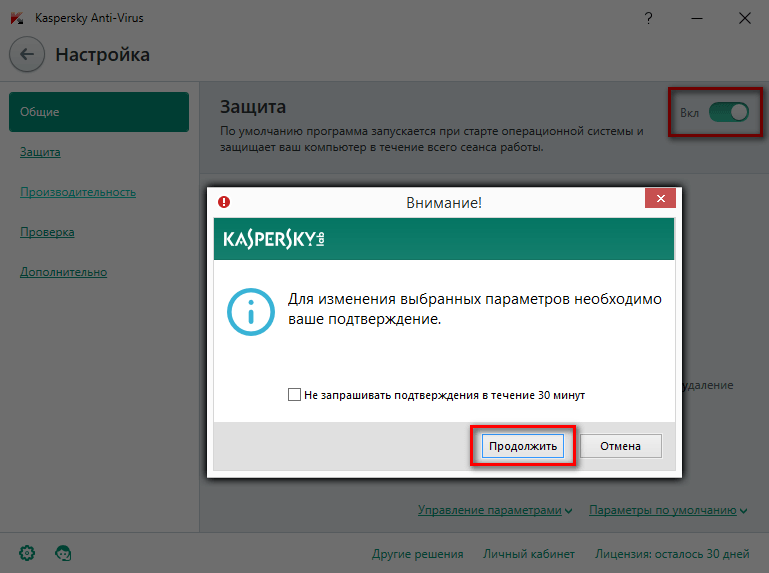Expand Параметры по умолчанию dropdown
Screen dimensions: 769x573
click(668, 510)
